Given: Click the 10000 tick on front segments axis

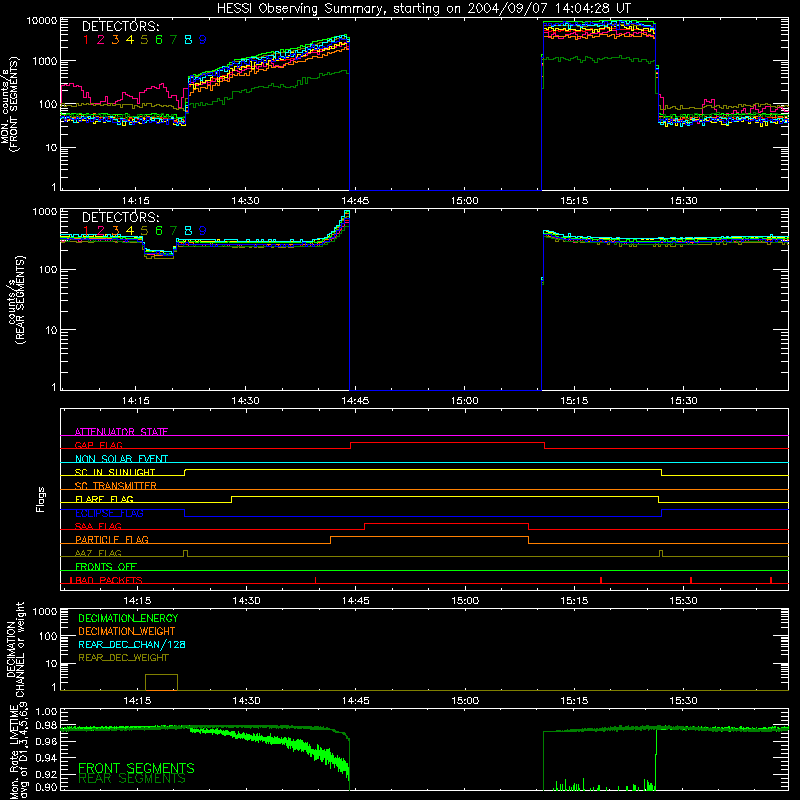Looking at the screenshot, I should pos(42,21).
